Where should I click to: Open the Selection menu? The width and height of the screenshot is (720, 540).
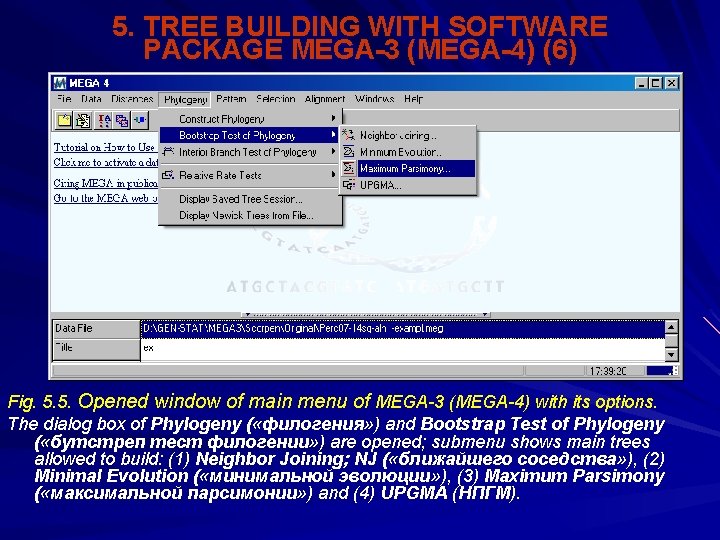click(276, 99)
